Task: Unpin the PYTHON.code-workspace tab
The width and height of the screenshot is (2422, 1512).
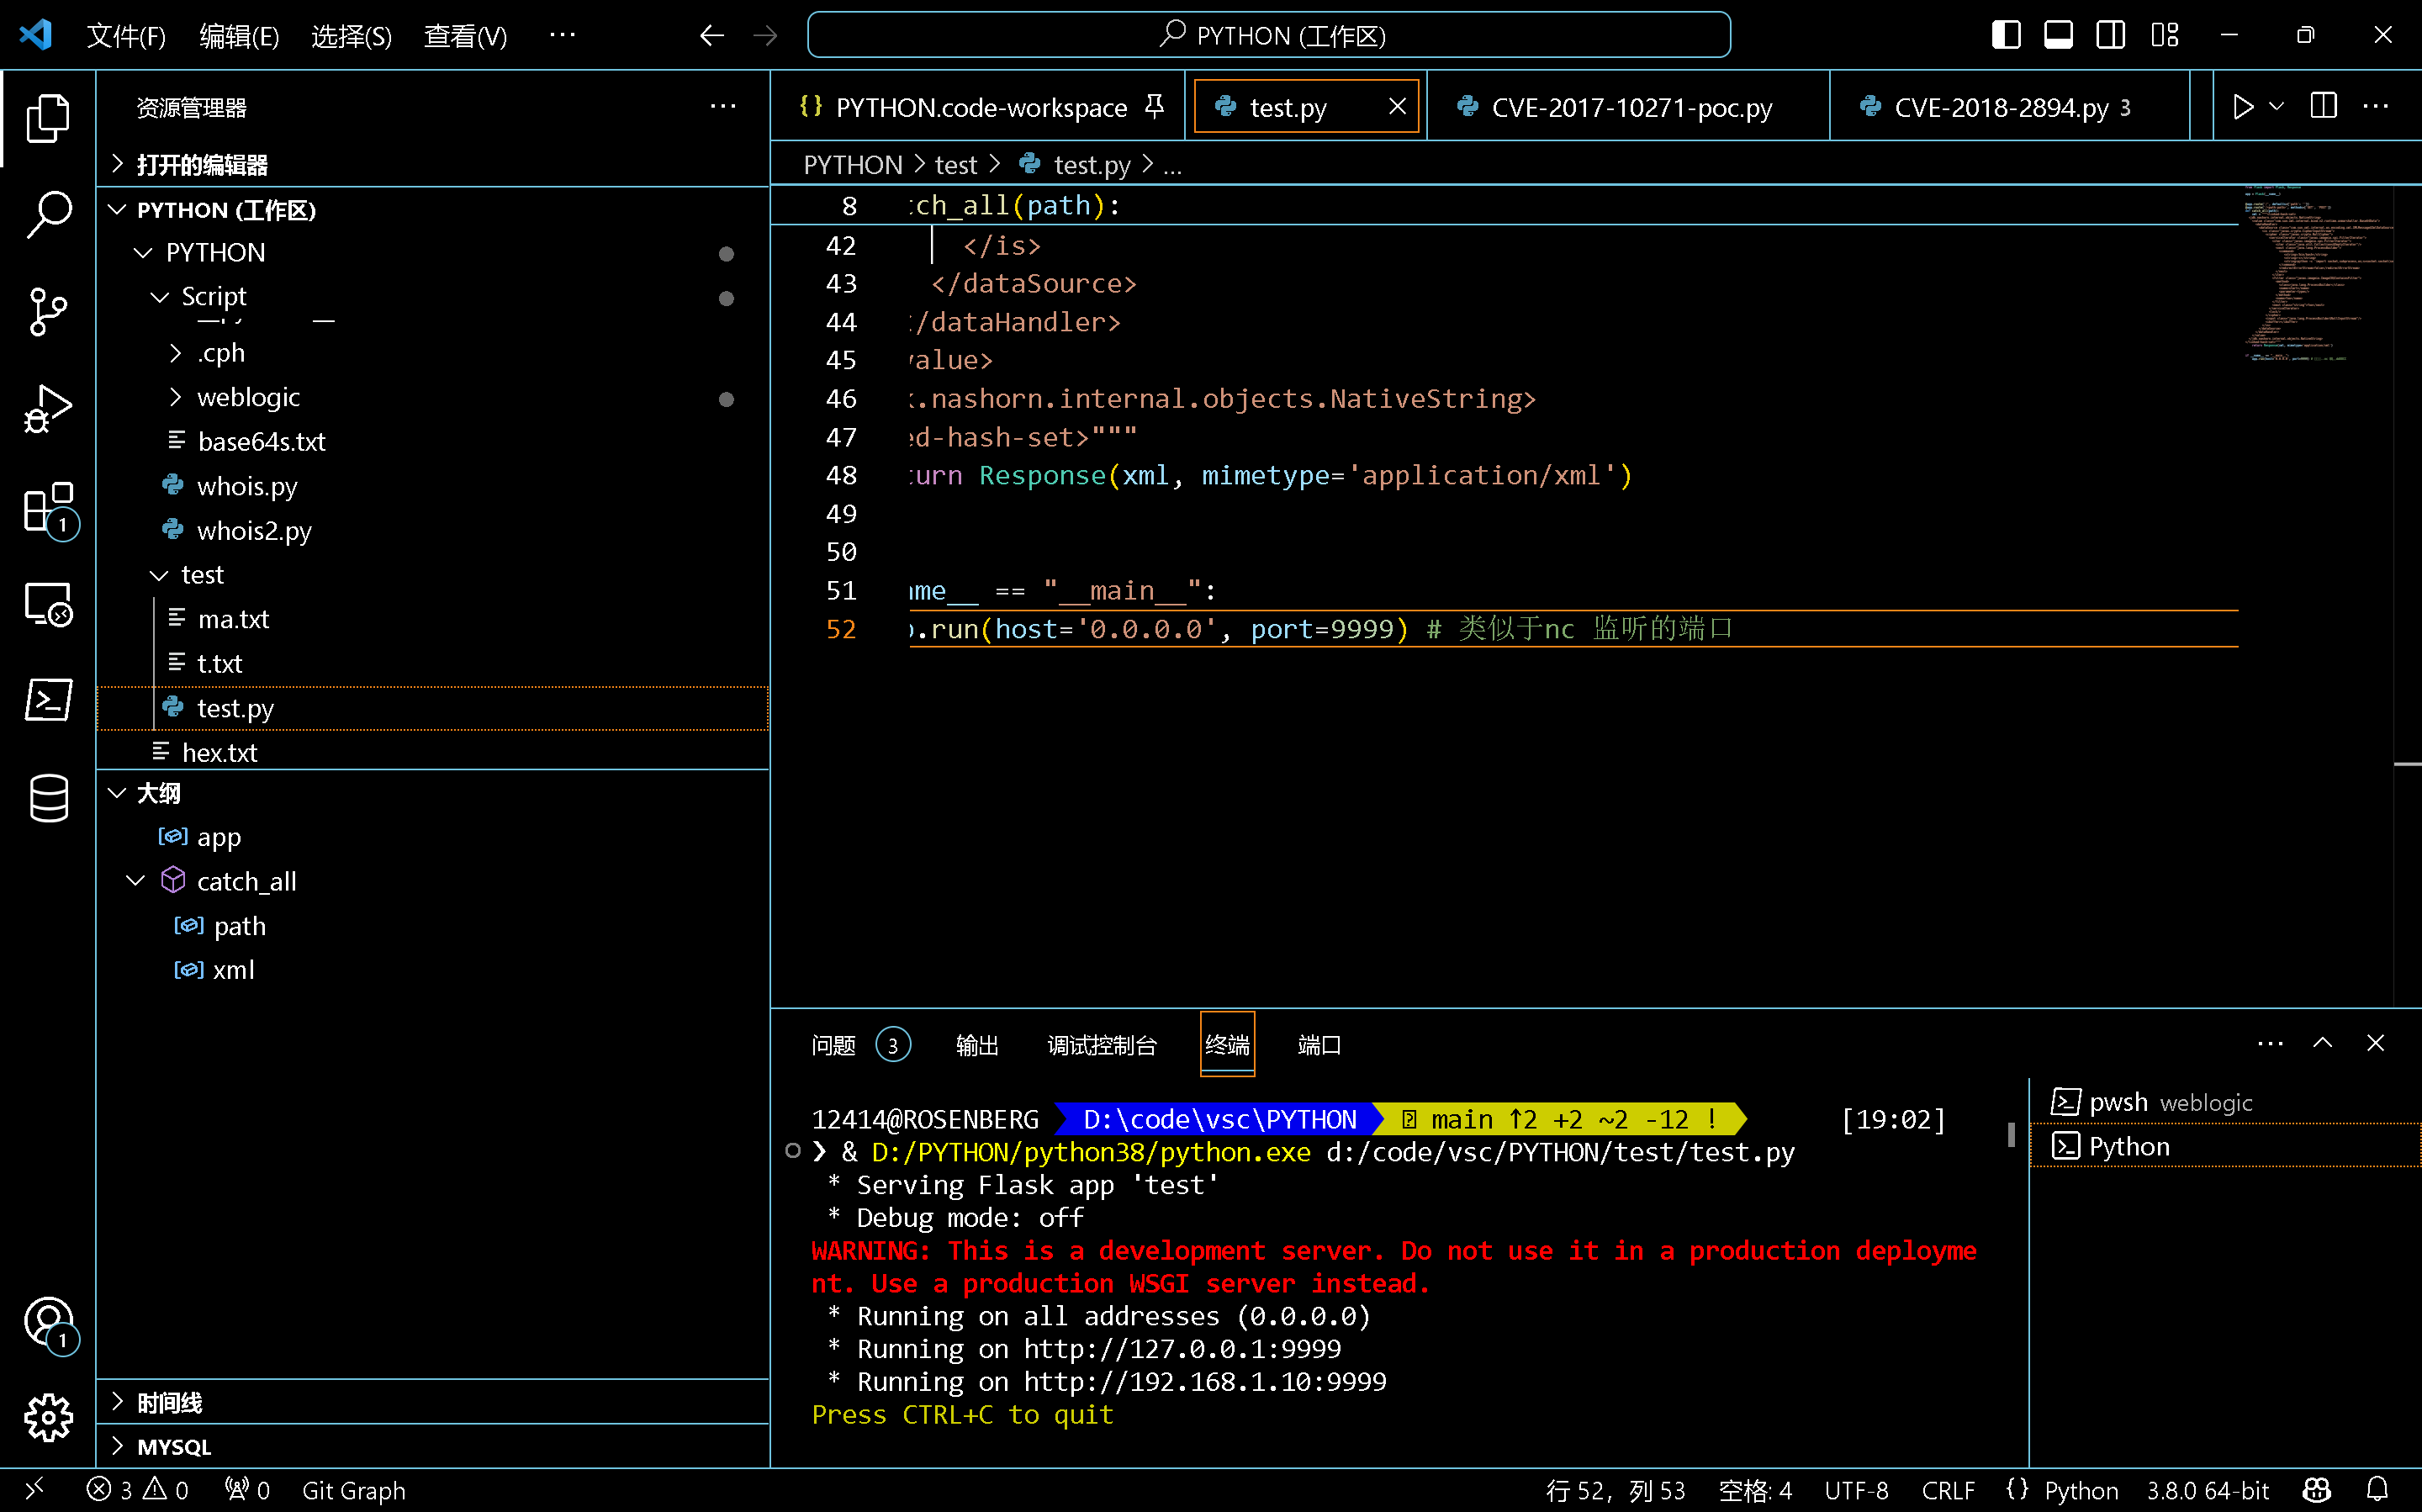Action: [x=1154, y=106]
